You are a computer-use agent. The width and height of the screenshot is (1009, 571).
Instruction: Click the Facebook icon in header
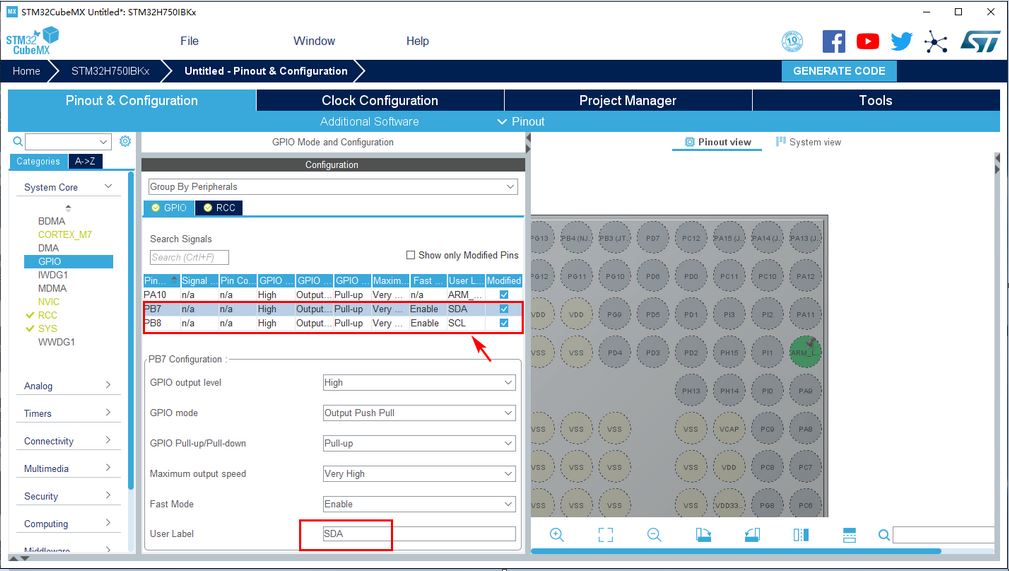(x=834, y=41)
